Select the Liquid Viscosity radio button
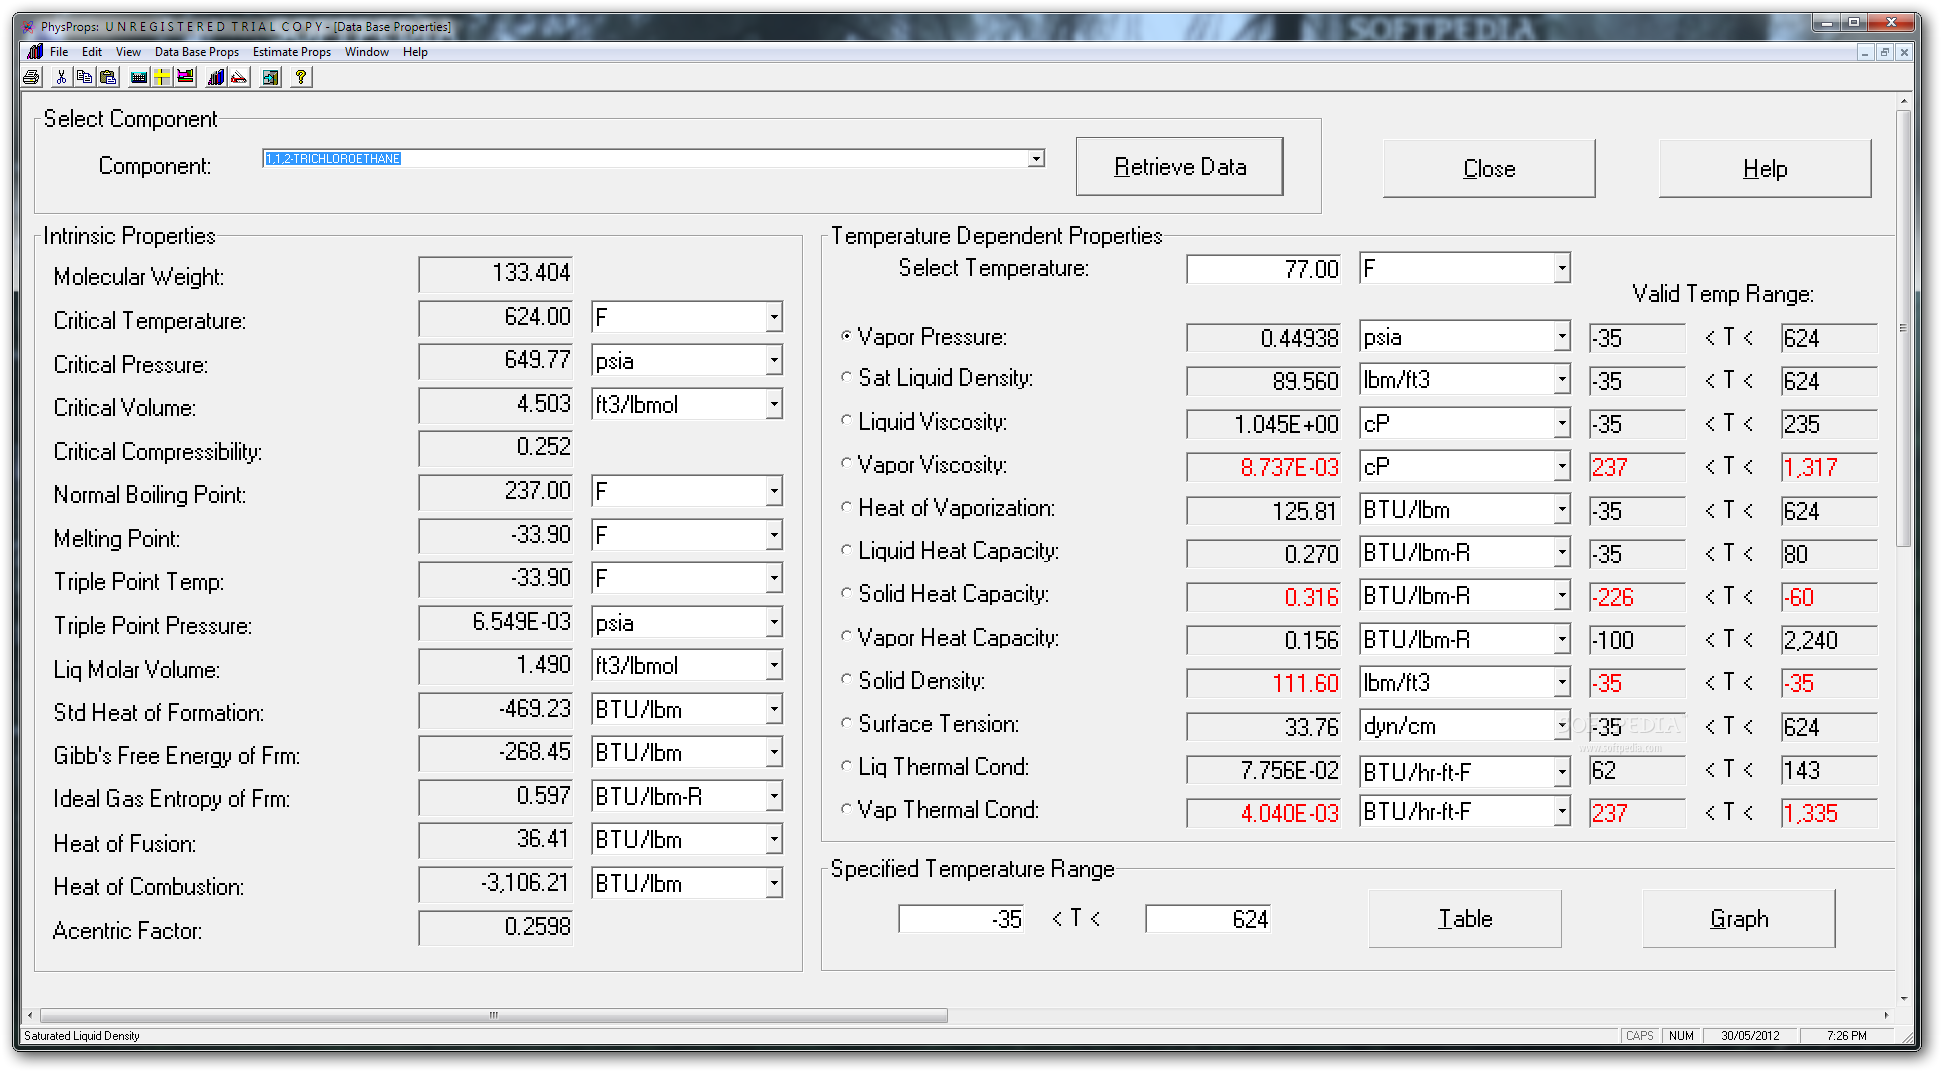Screen dimensions: 1942x1072 click(x=846, y=421)
